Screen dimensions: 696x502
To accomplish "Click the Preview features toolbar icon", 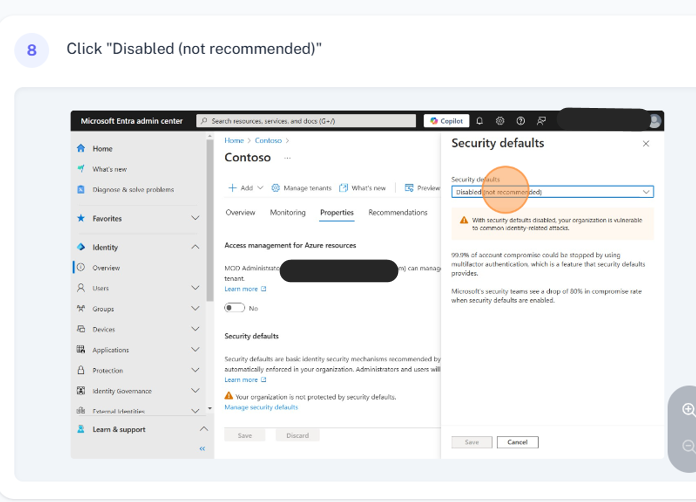I will pyautogui.click(x=409, y=188).
